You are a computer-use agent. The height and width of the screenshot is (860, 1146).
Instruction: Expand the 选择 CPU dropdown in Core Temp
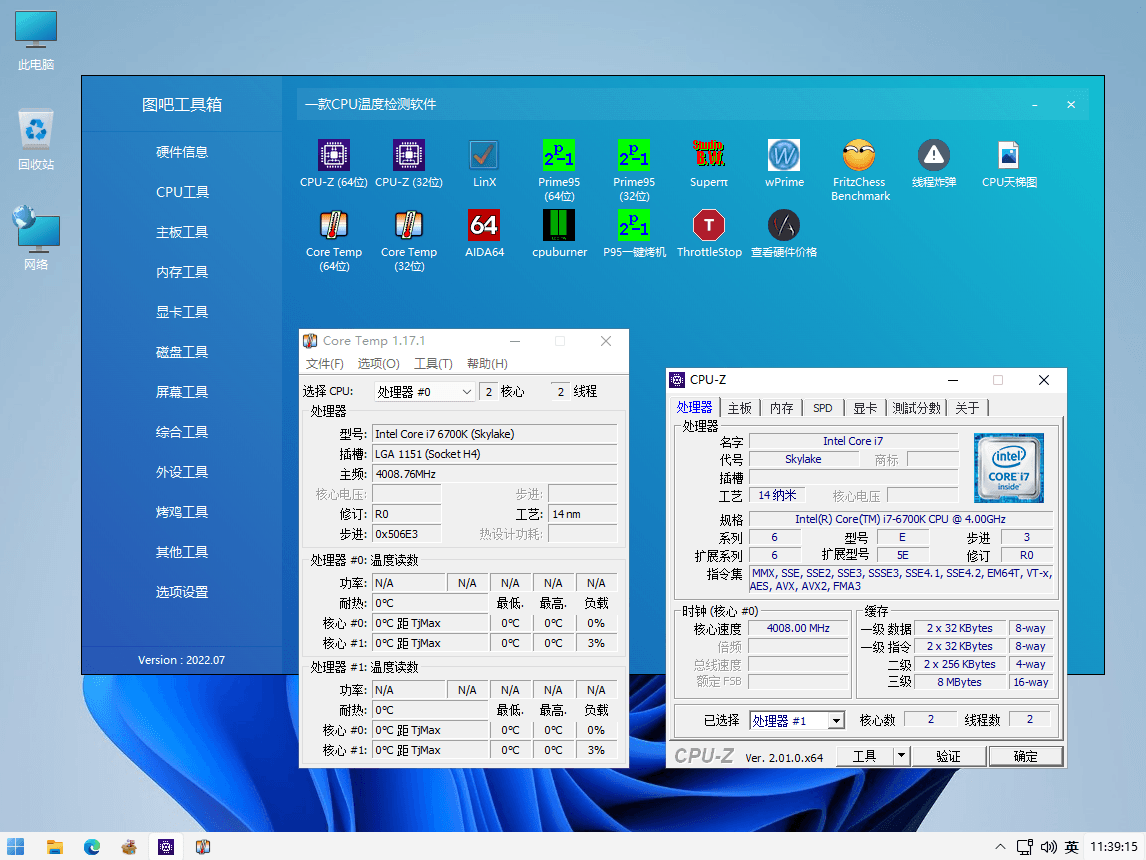424,392
